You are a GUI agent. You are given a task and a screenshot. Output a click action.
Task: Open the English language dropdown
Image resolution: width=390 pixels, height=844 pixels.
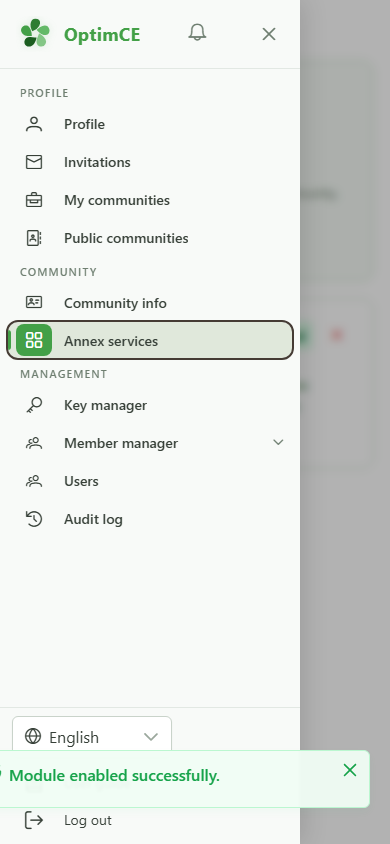(x=92, y=736)
